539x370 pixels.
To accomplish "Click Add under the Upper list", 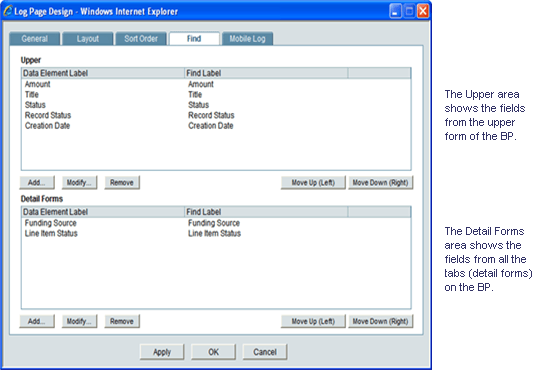I will coord(37,183).
